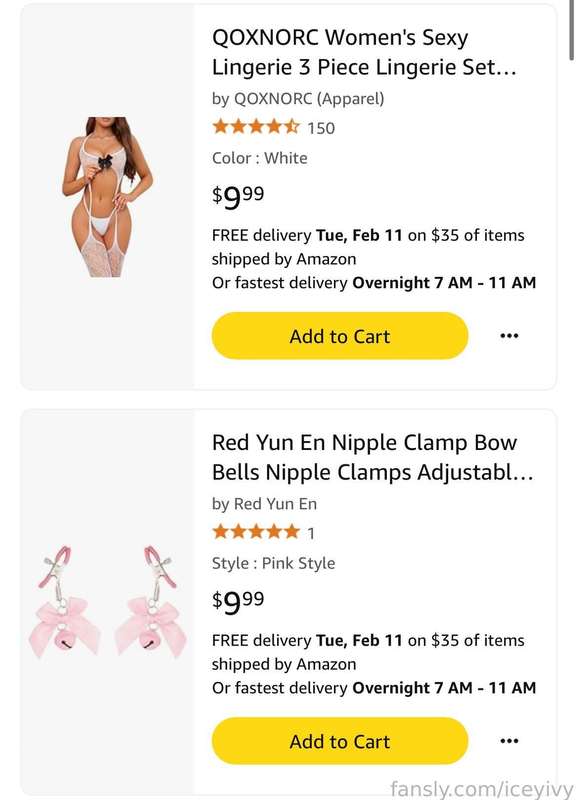Click the five-star rating with 1 review
The height and width of the screenshot is (800, 578).
click(x=256, y=532)
